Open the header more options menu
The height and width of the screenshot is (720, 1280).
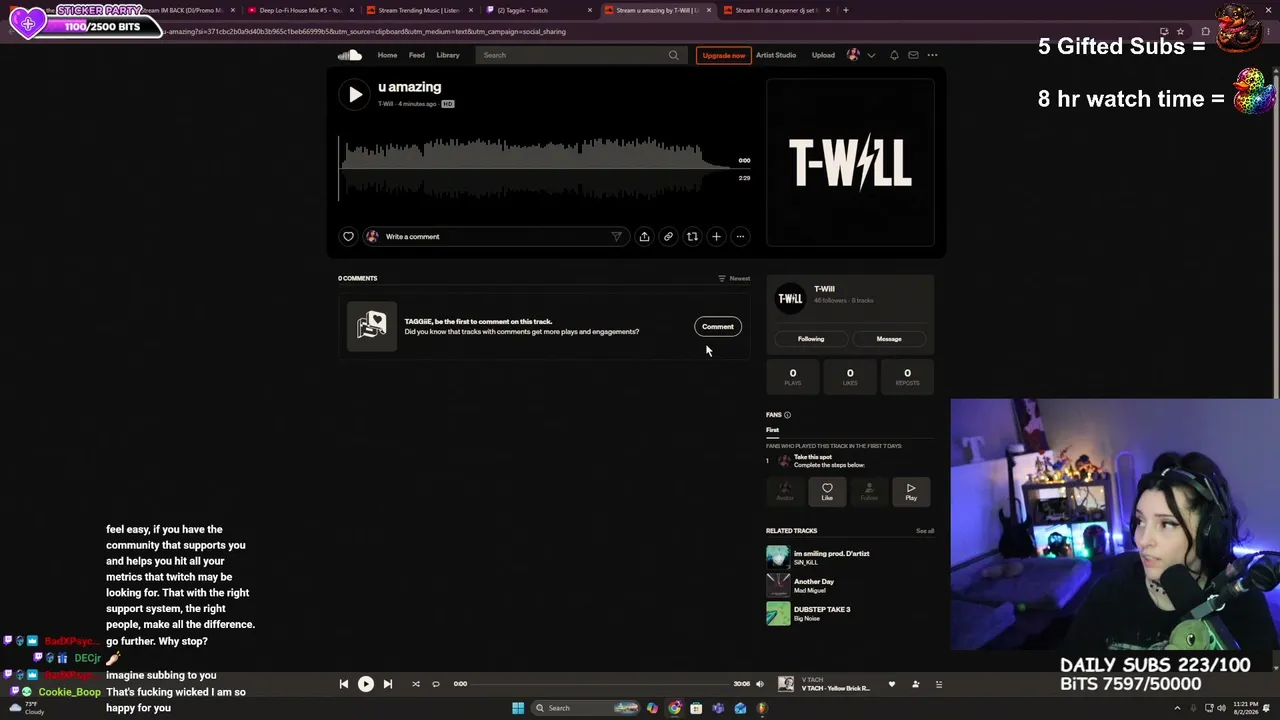coord(932,55)
